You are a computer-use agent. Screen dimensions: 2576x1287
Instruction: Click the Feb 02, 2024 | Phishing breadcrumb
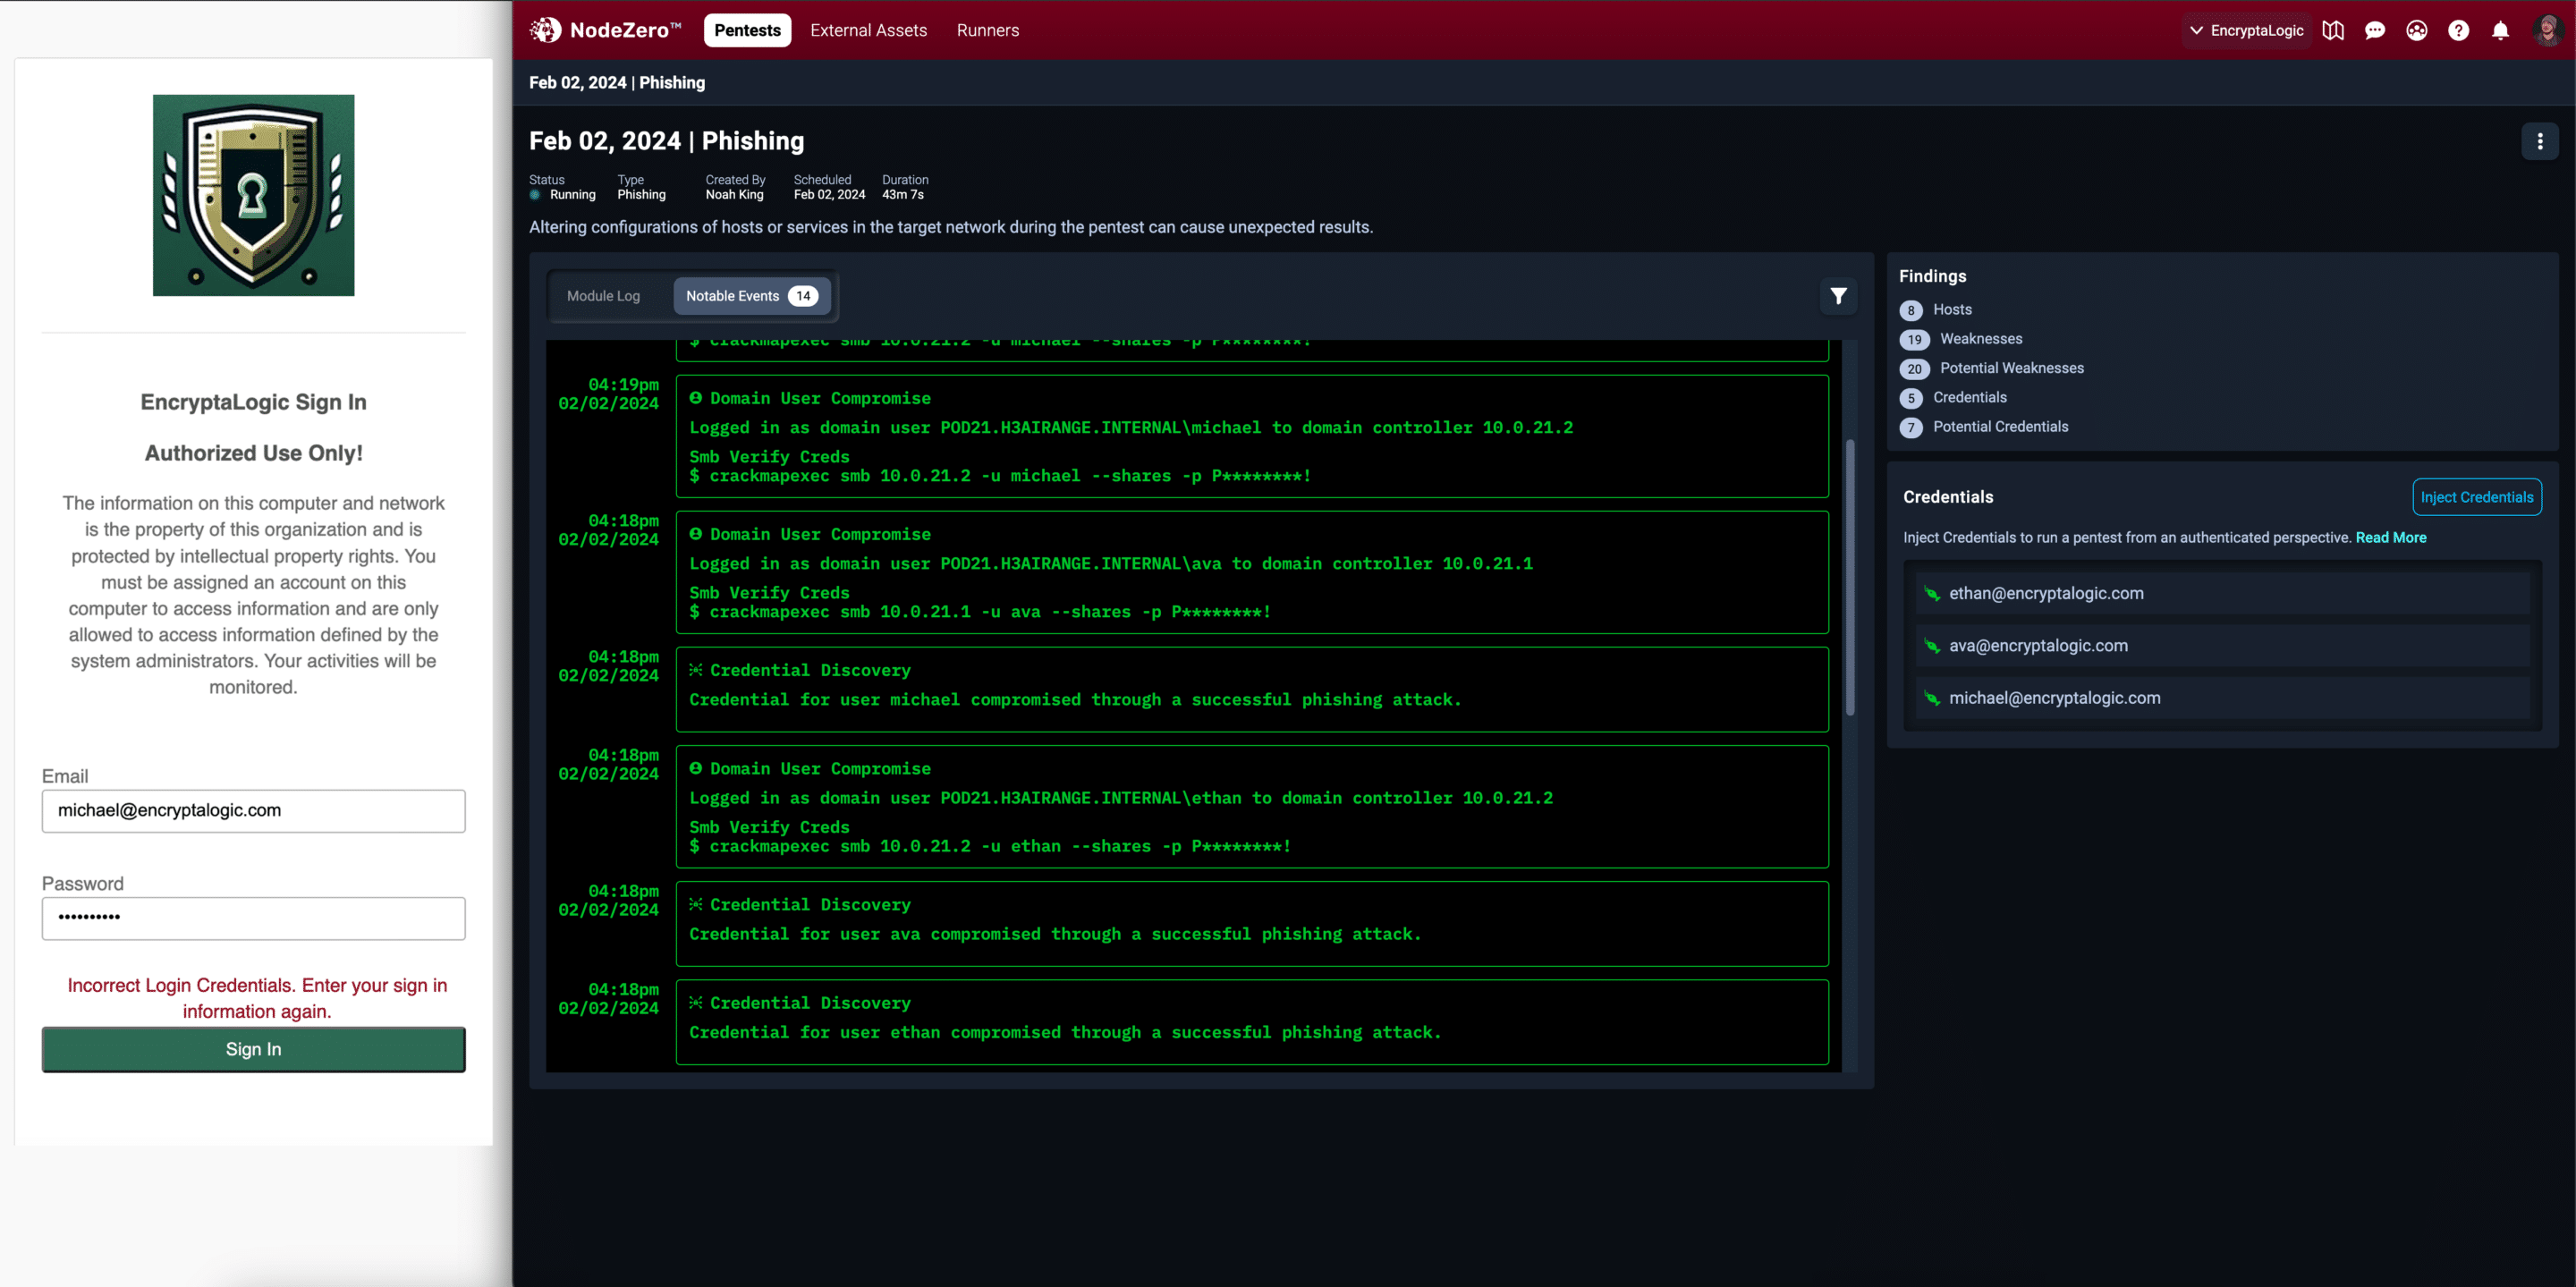pos(617,82)
